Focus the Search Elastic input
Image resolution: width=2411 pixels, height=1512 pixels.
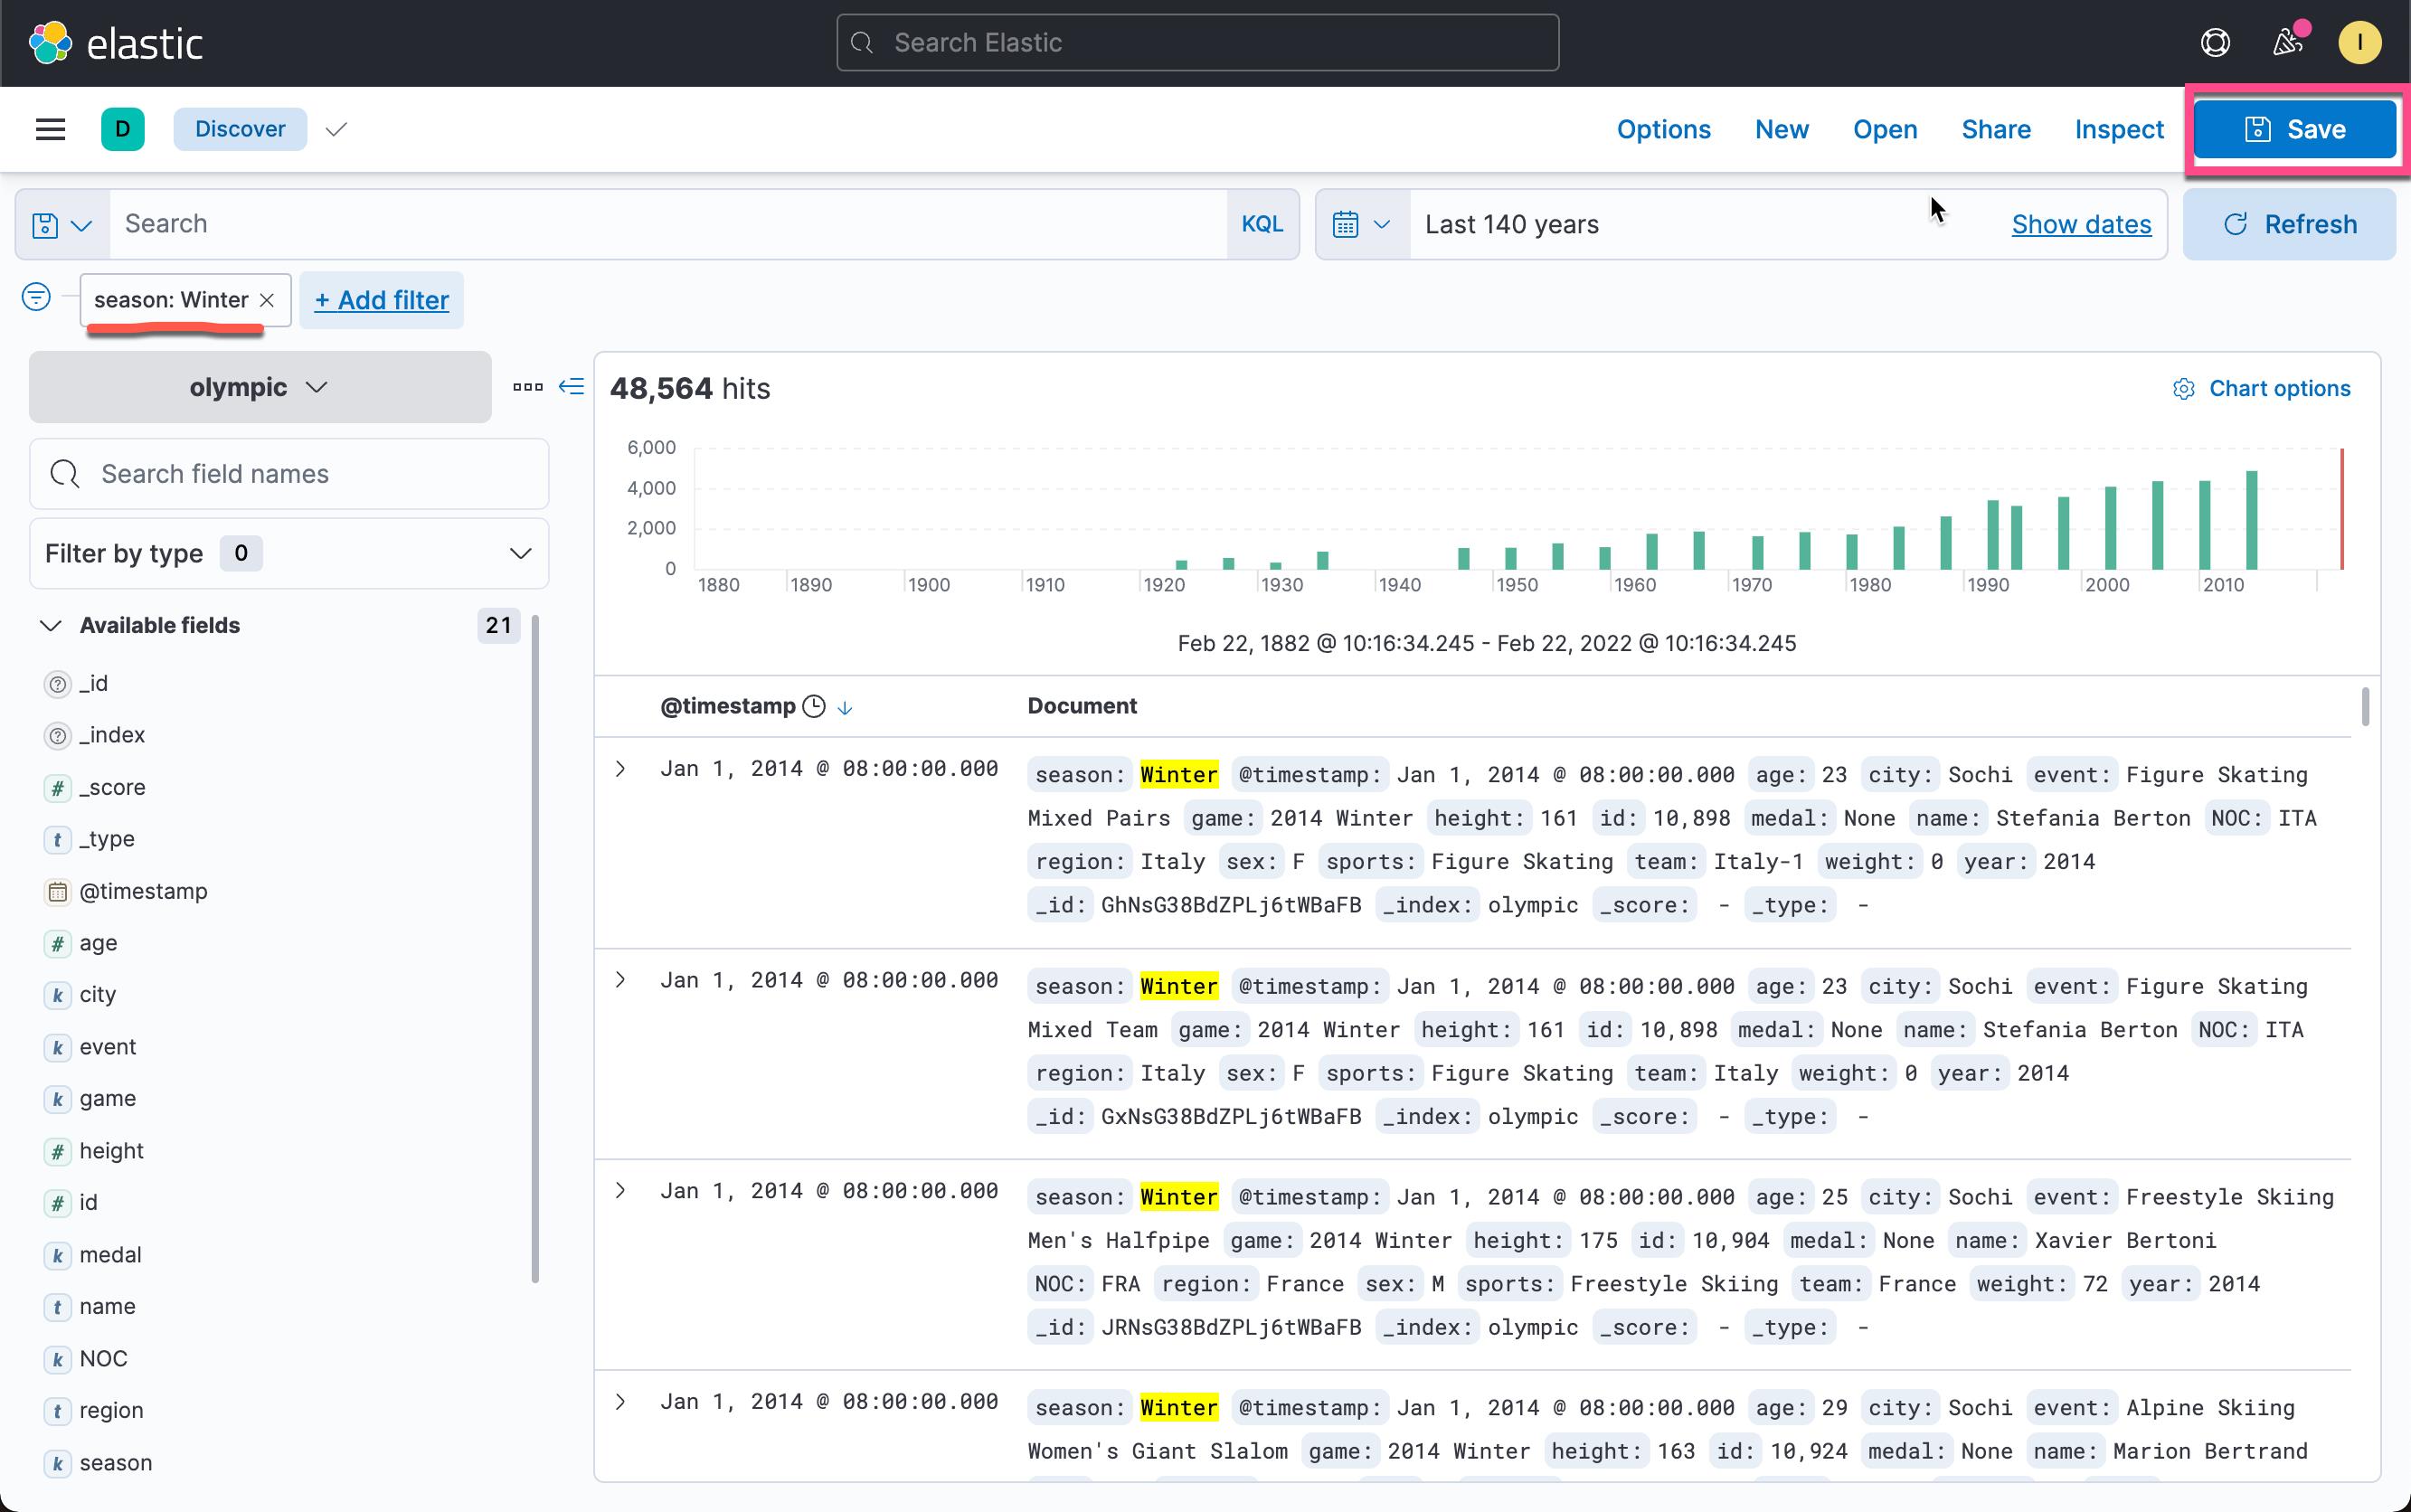[x=1197, y=43]
